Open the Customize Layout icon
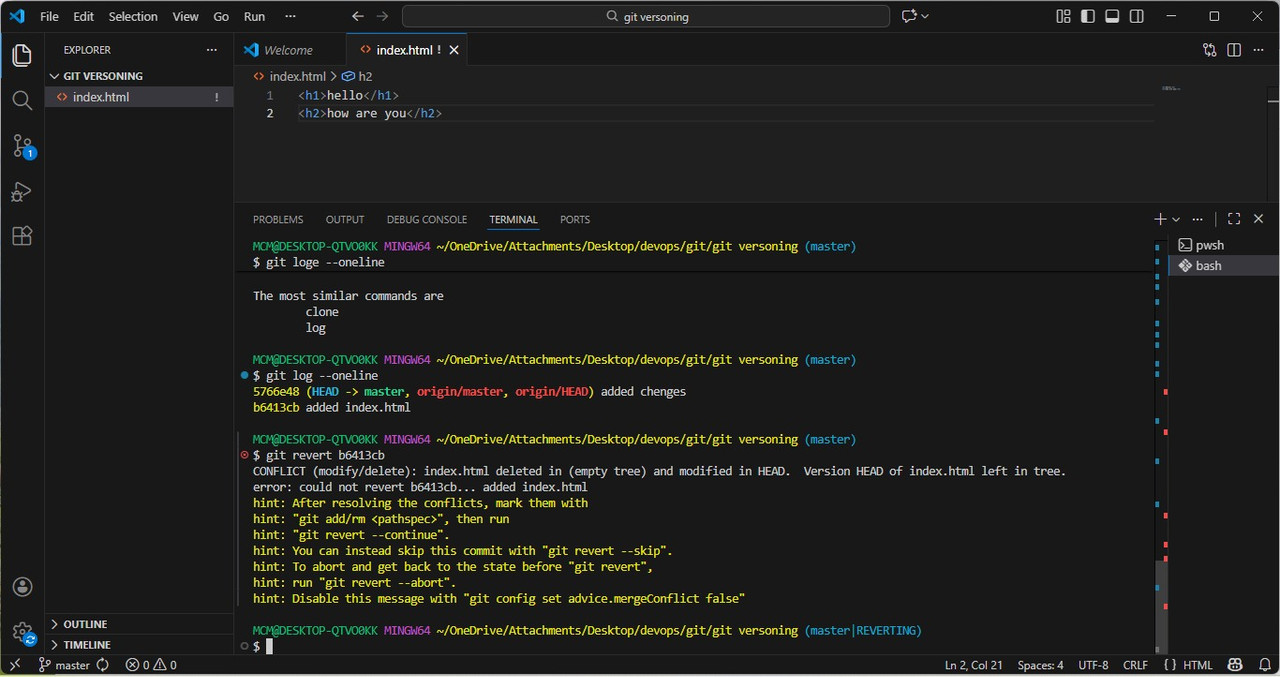This screenshot has width=1280, height=677. click(x=1063, y=16)
